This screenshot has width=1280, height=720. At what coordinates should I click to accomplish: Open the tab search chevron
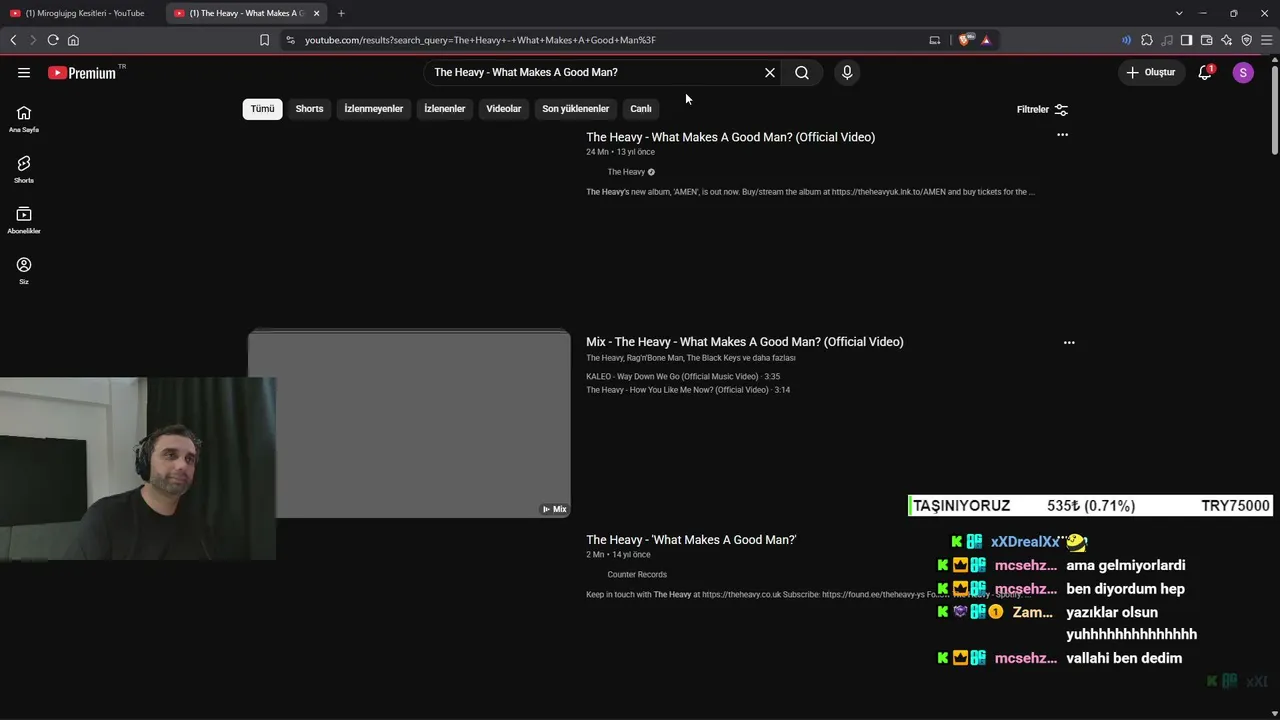pos(1179,13)
